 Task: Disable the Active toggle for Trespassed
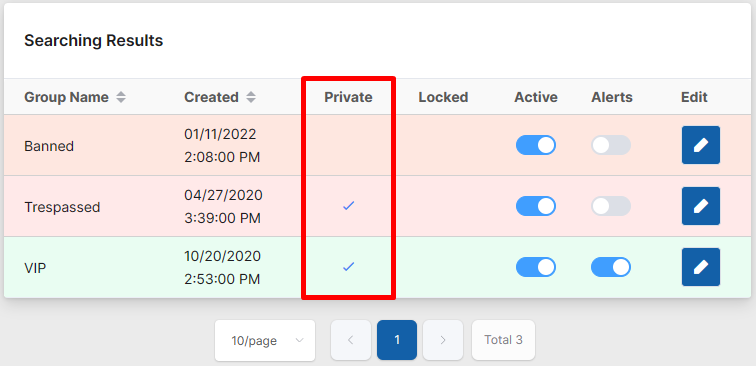point(536,206)
